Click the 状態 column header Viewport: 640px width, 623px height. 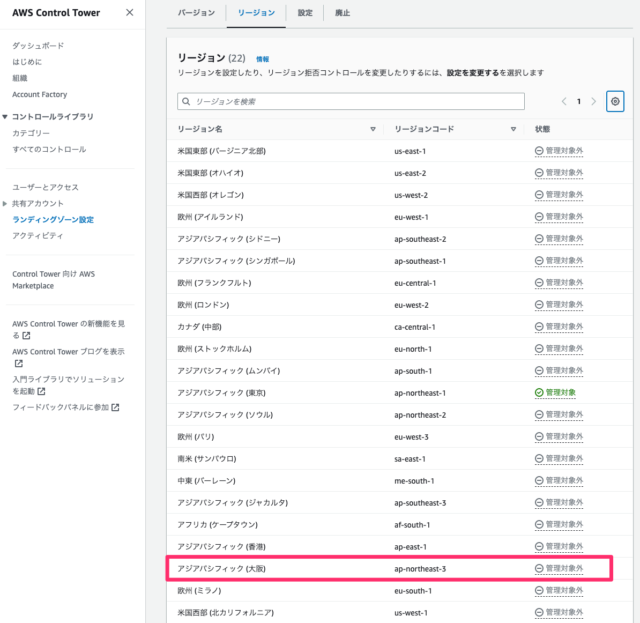542,129
